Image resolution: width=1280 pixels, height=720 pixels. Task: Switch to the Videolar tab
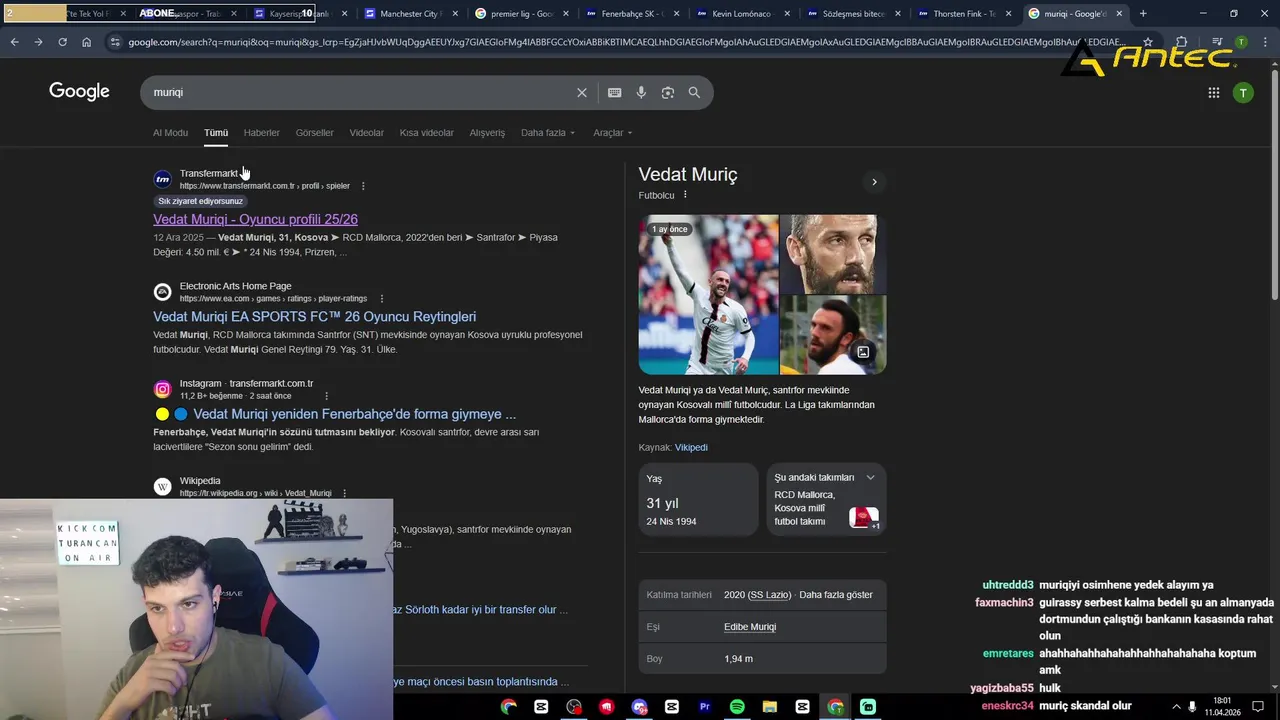[x=366, y=133]
